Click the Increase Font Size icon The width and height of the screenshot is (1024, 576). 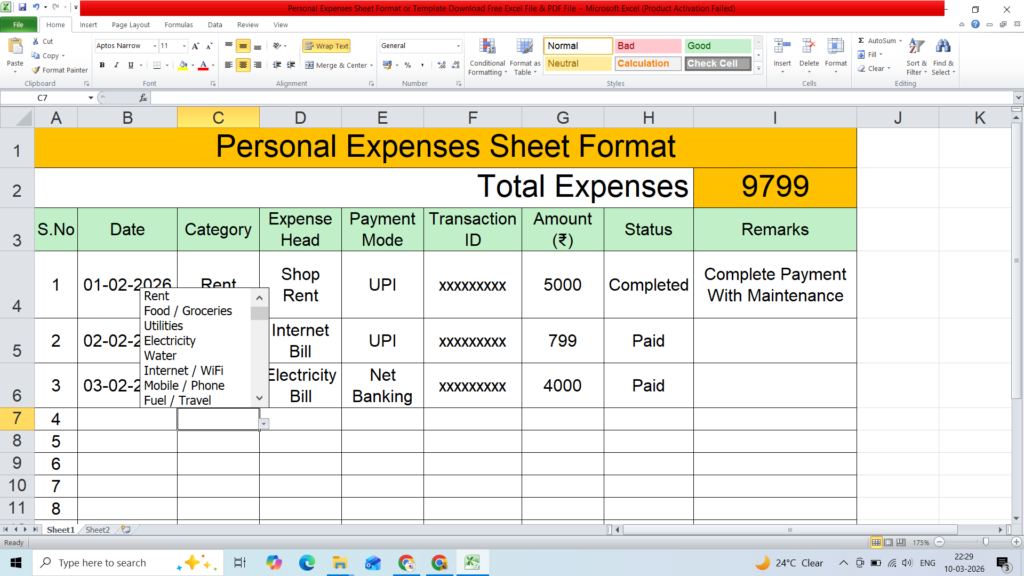tap(195, 46)
